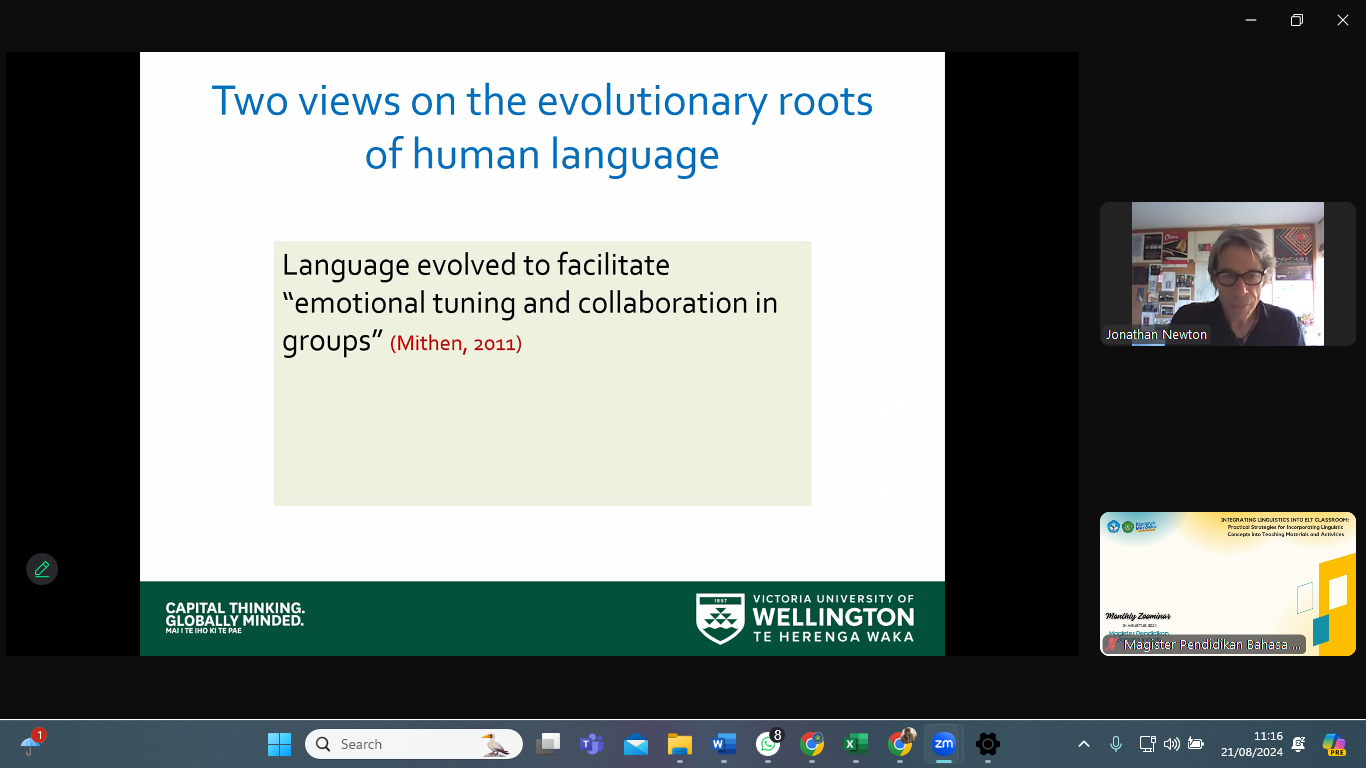Toggle notifications bell in system tray
1366x768 pixels.
pos(1298,744)
